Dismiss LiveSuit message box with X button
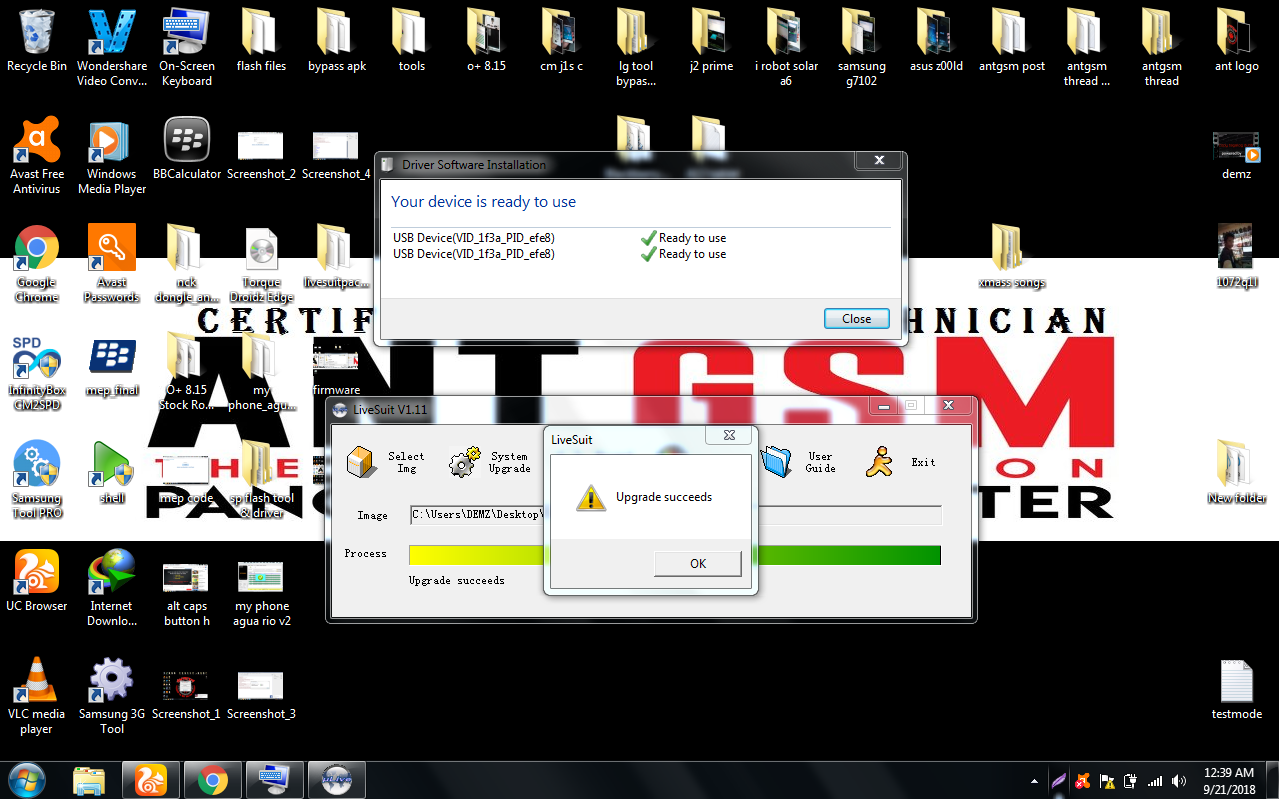Screen dimensions: 1279x799 coord(727,435)
